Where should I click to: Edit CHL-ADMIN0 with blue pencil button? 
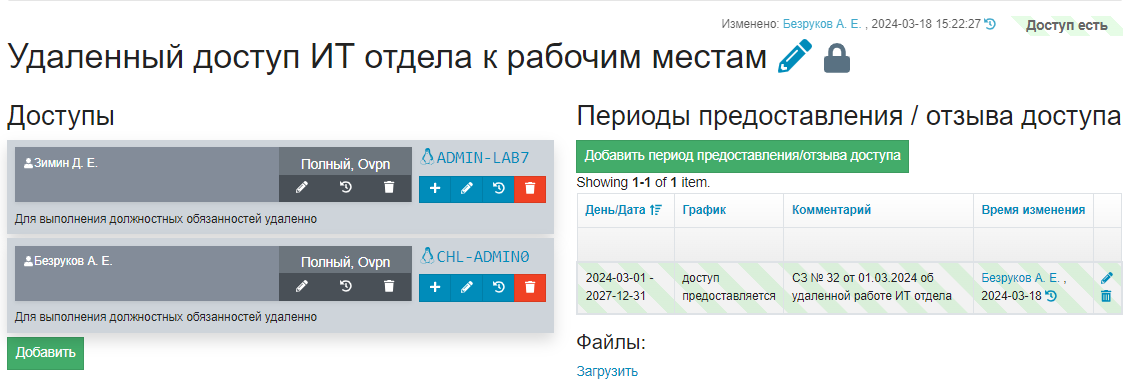click(466, 288)
